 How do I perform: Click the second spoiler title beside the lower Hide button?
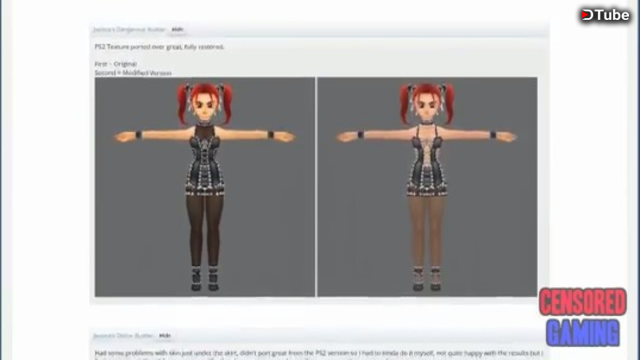(123, 336)
